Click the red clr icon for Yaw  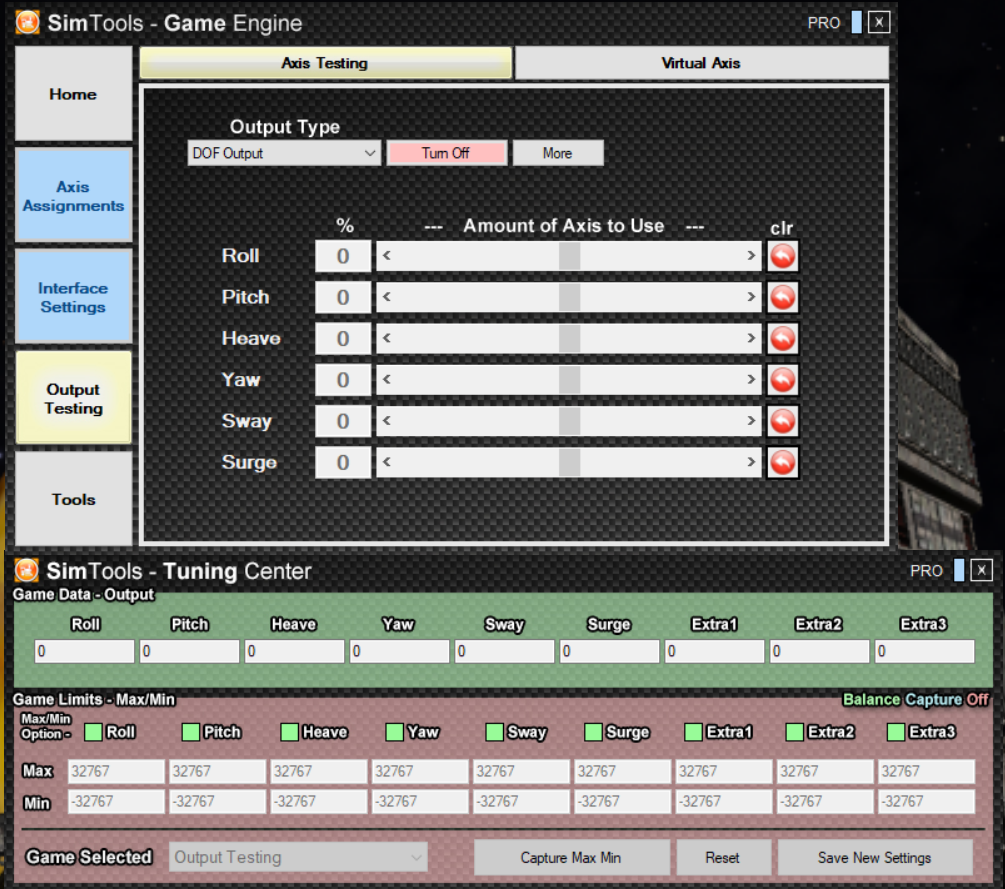(783, 380)
